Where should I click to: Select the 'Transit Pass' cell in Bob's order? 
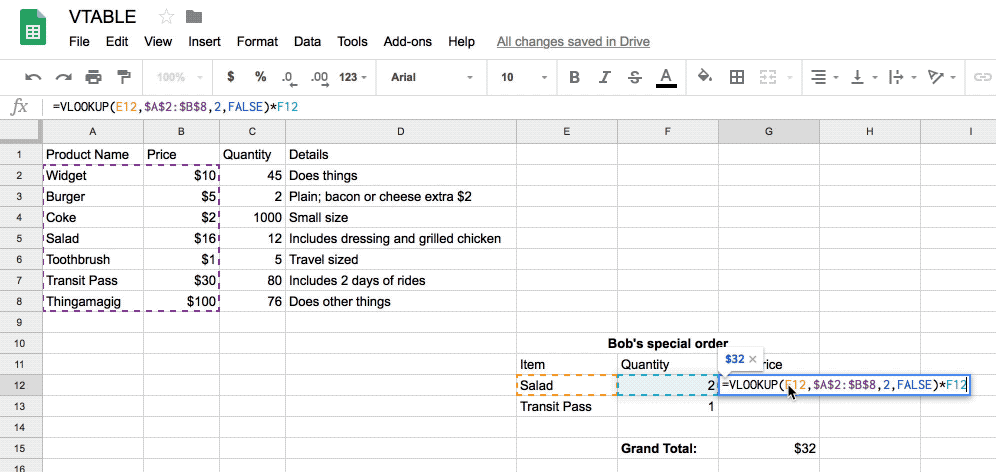click(x=567, y=407)
